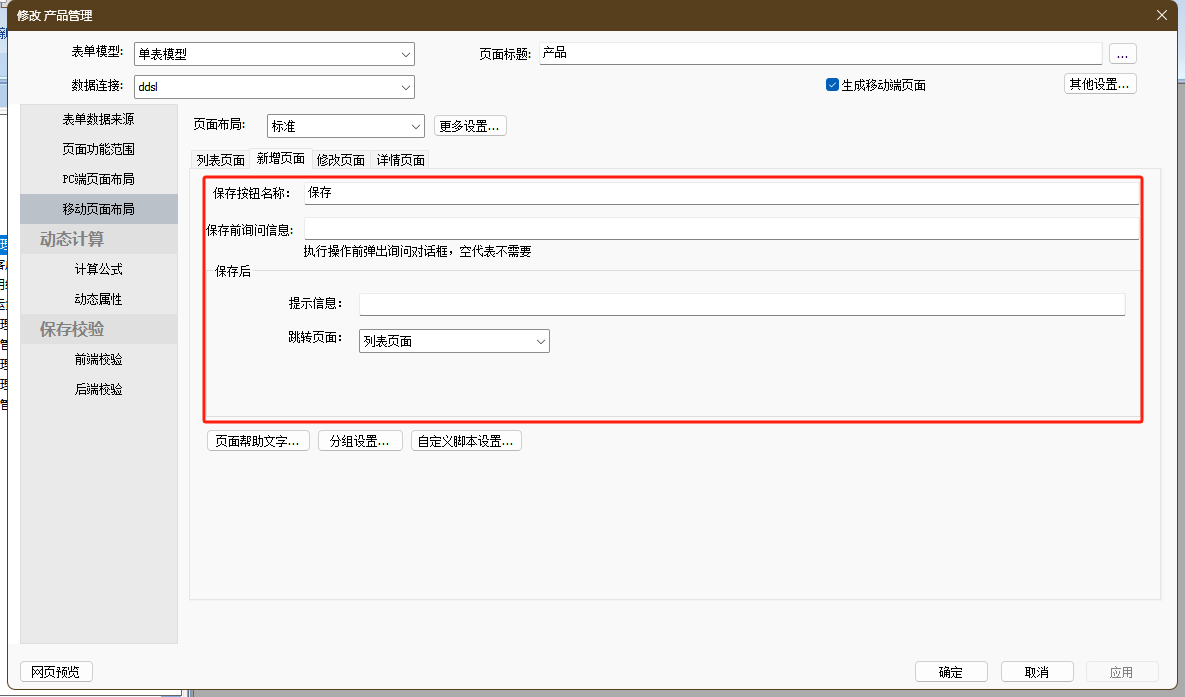1185x697 pixels.
Task: Expand the 表单模型 dropdown
Action: tap(405, 54)
